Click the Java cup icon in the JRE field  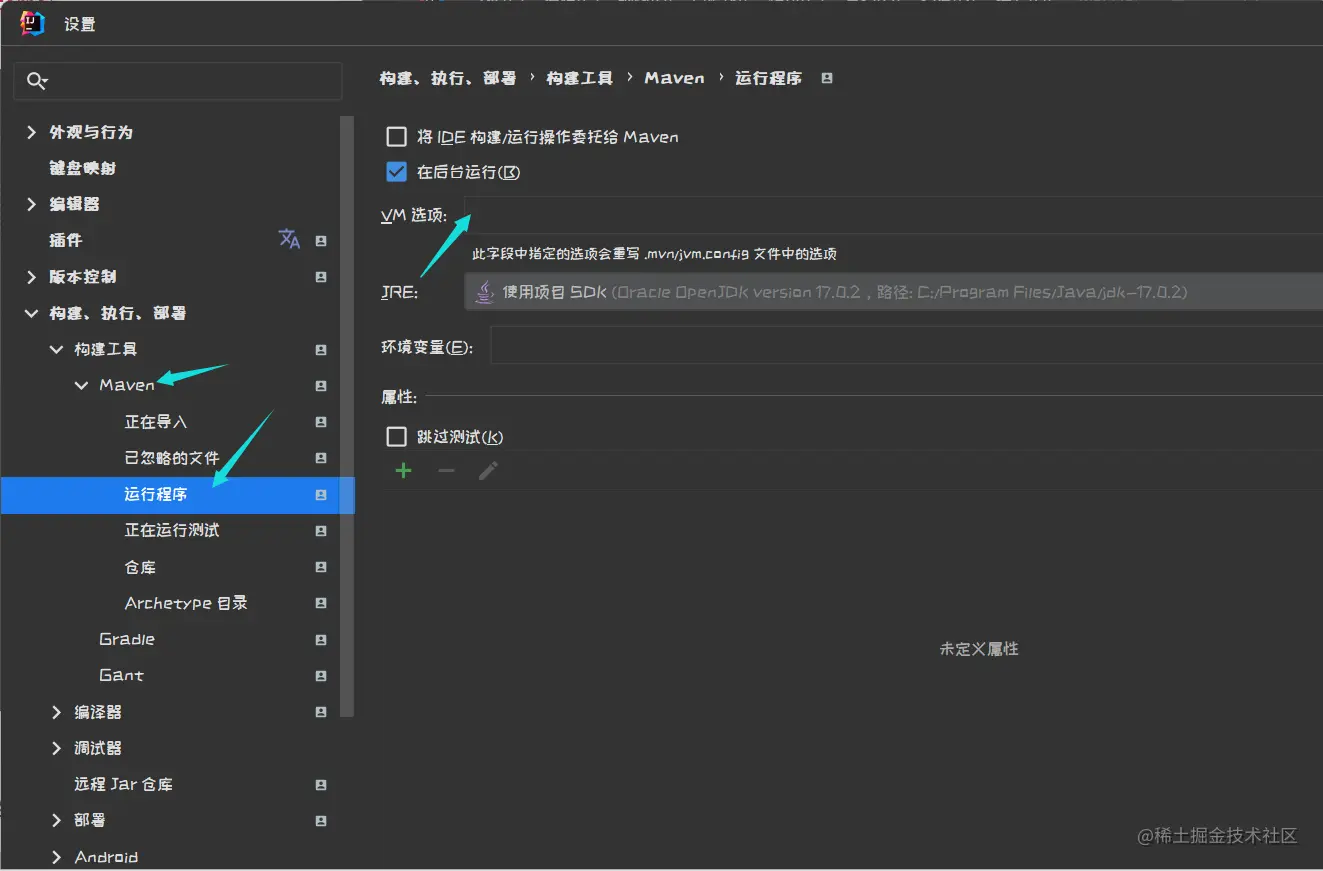pos(484,292)
